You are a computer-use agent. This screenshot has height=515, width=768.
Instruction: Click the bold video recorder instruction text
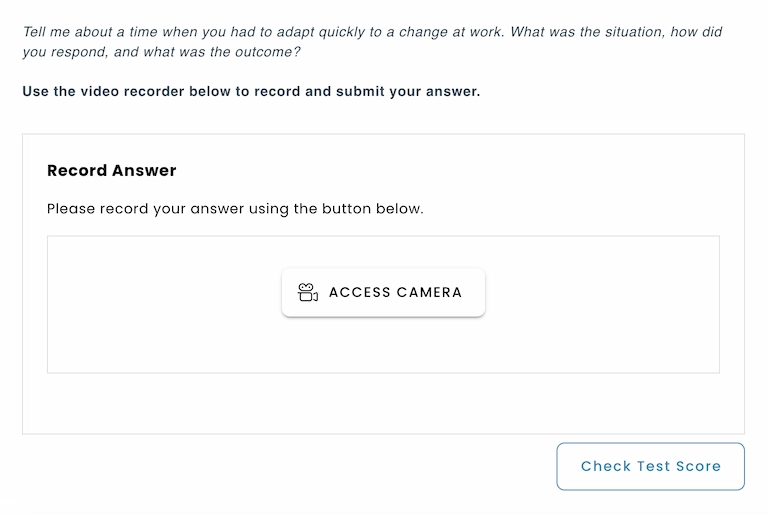[x=251, y=92]
